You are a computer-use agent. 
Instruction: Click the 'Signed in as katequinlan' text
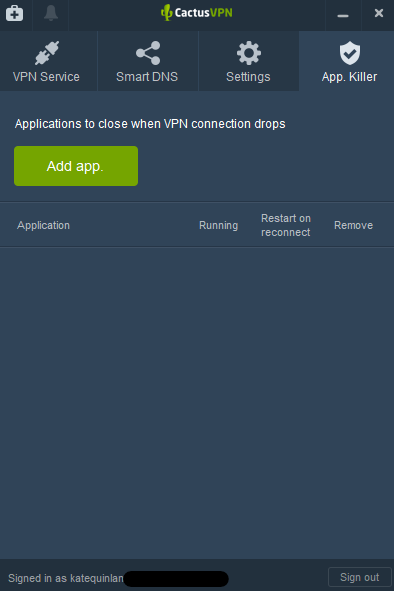pos(66,578)
